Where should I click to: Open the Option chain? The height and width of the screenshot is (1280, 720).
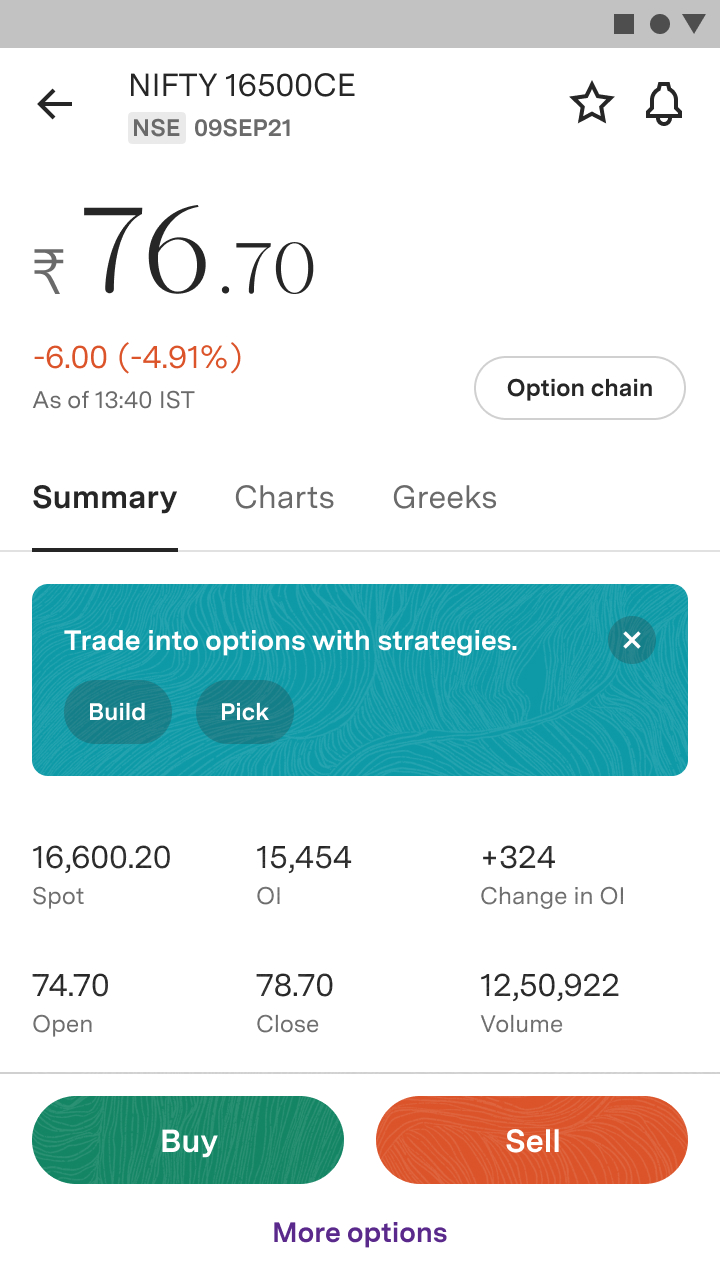point(580,388)
